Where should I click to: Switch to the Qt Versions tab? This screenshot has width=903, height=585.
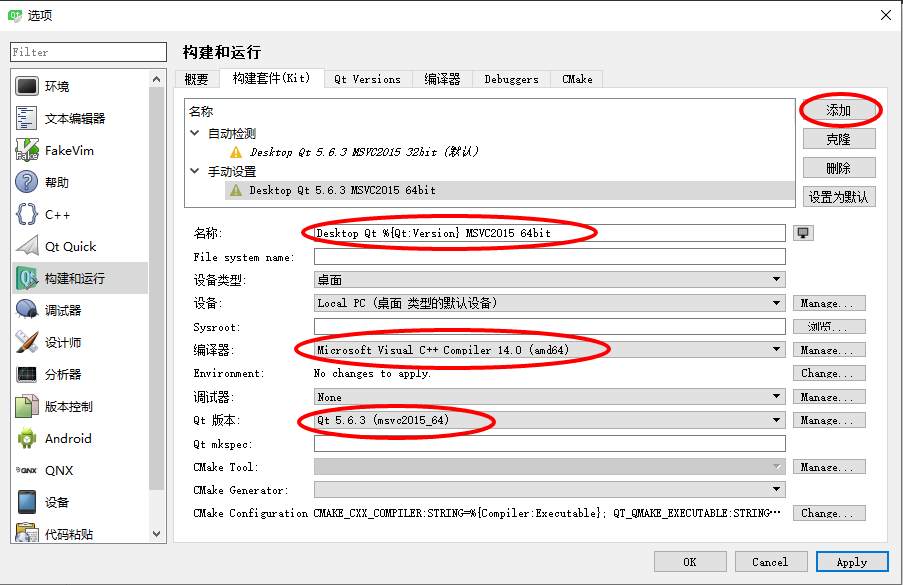tap(367, 79)
